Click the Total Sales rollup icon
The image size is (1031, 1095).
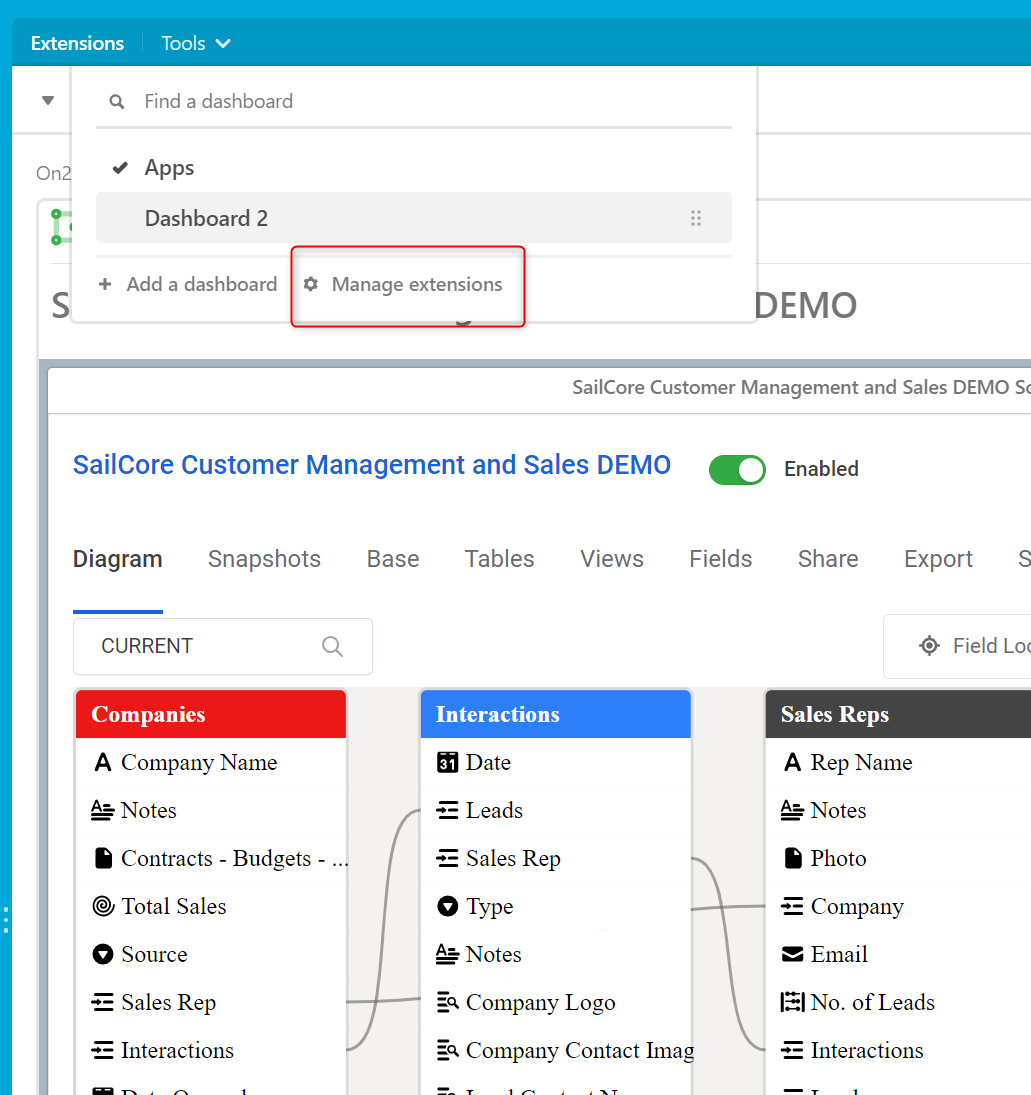pyautogui.click(x=102, y=907)
